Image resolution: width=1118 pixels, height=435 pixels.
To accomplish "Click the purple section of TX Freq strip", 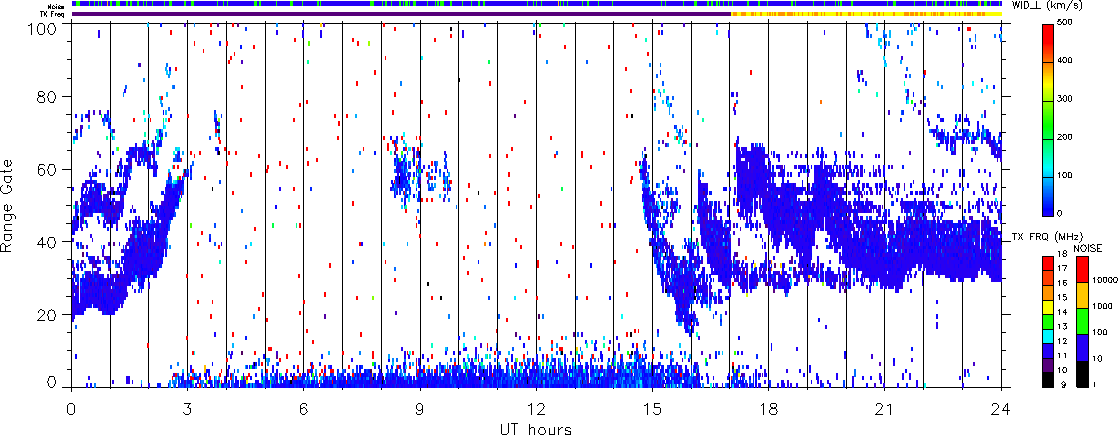I will (x=401, y=14).
